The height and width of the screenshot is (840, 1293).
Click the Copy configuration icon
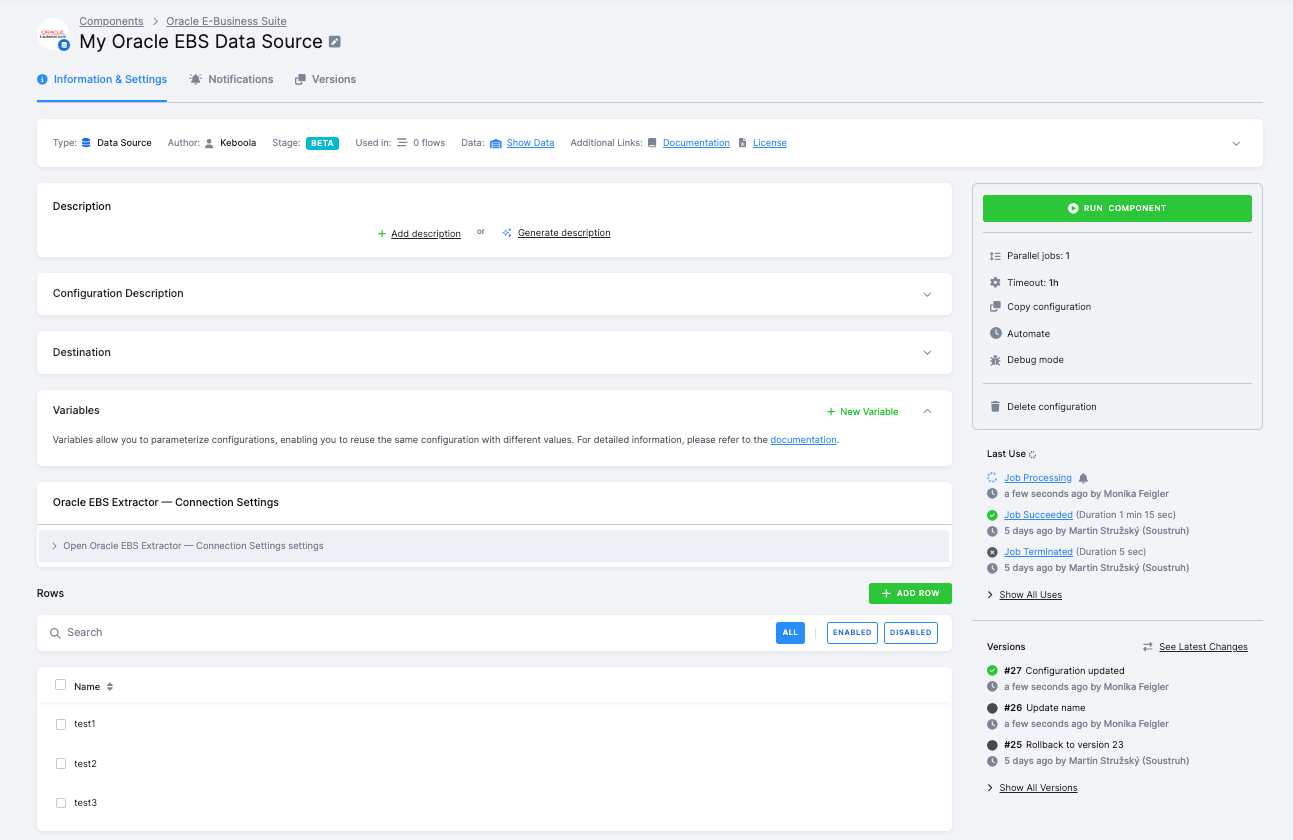click(995, 307)
